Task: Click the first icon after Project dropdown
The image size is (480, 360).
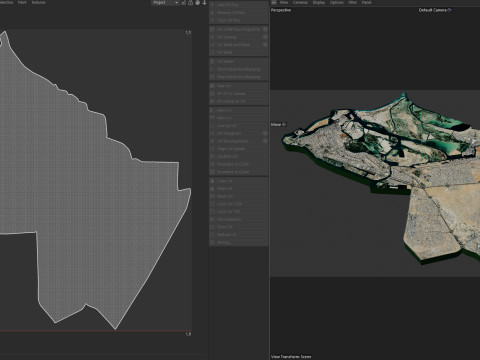Action: tap(184, 3)
